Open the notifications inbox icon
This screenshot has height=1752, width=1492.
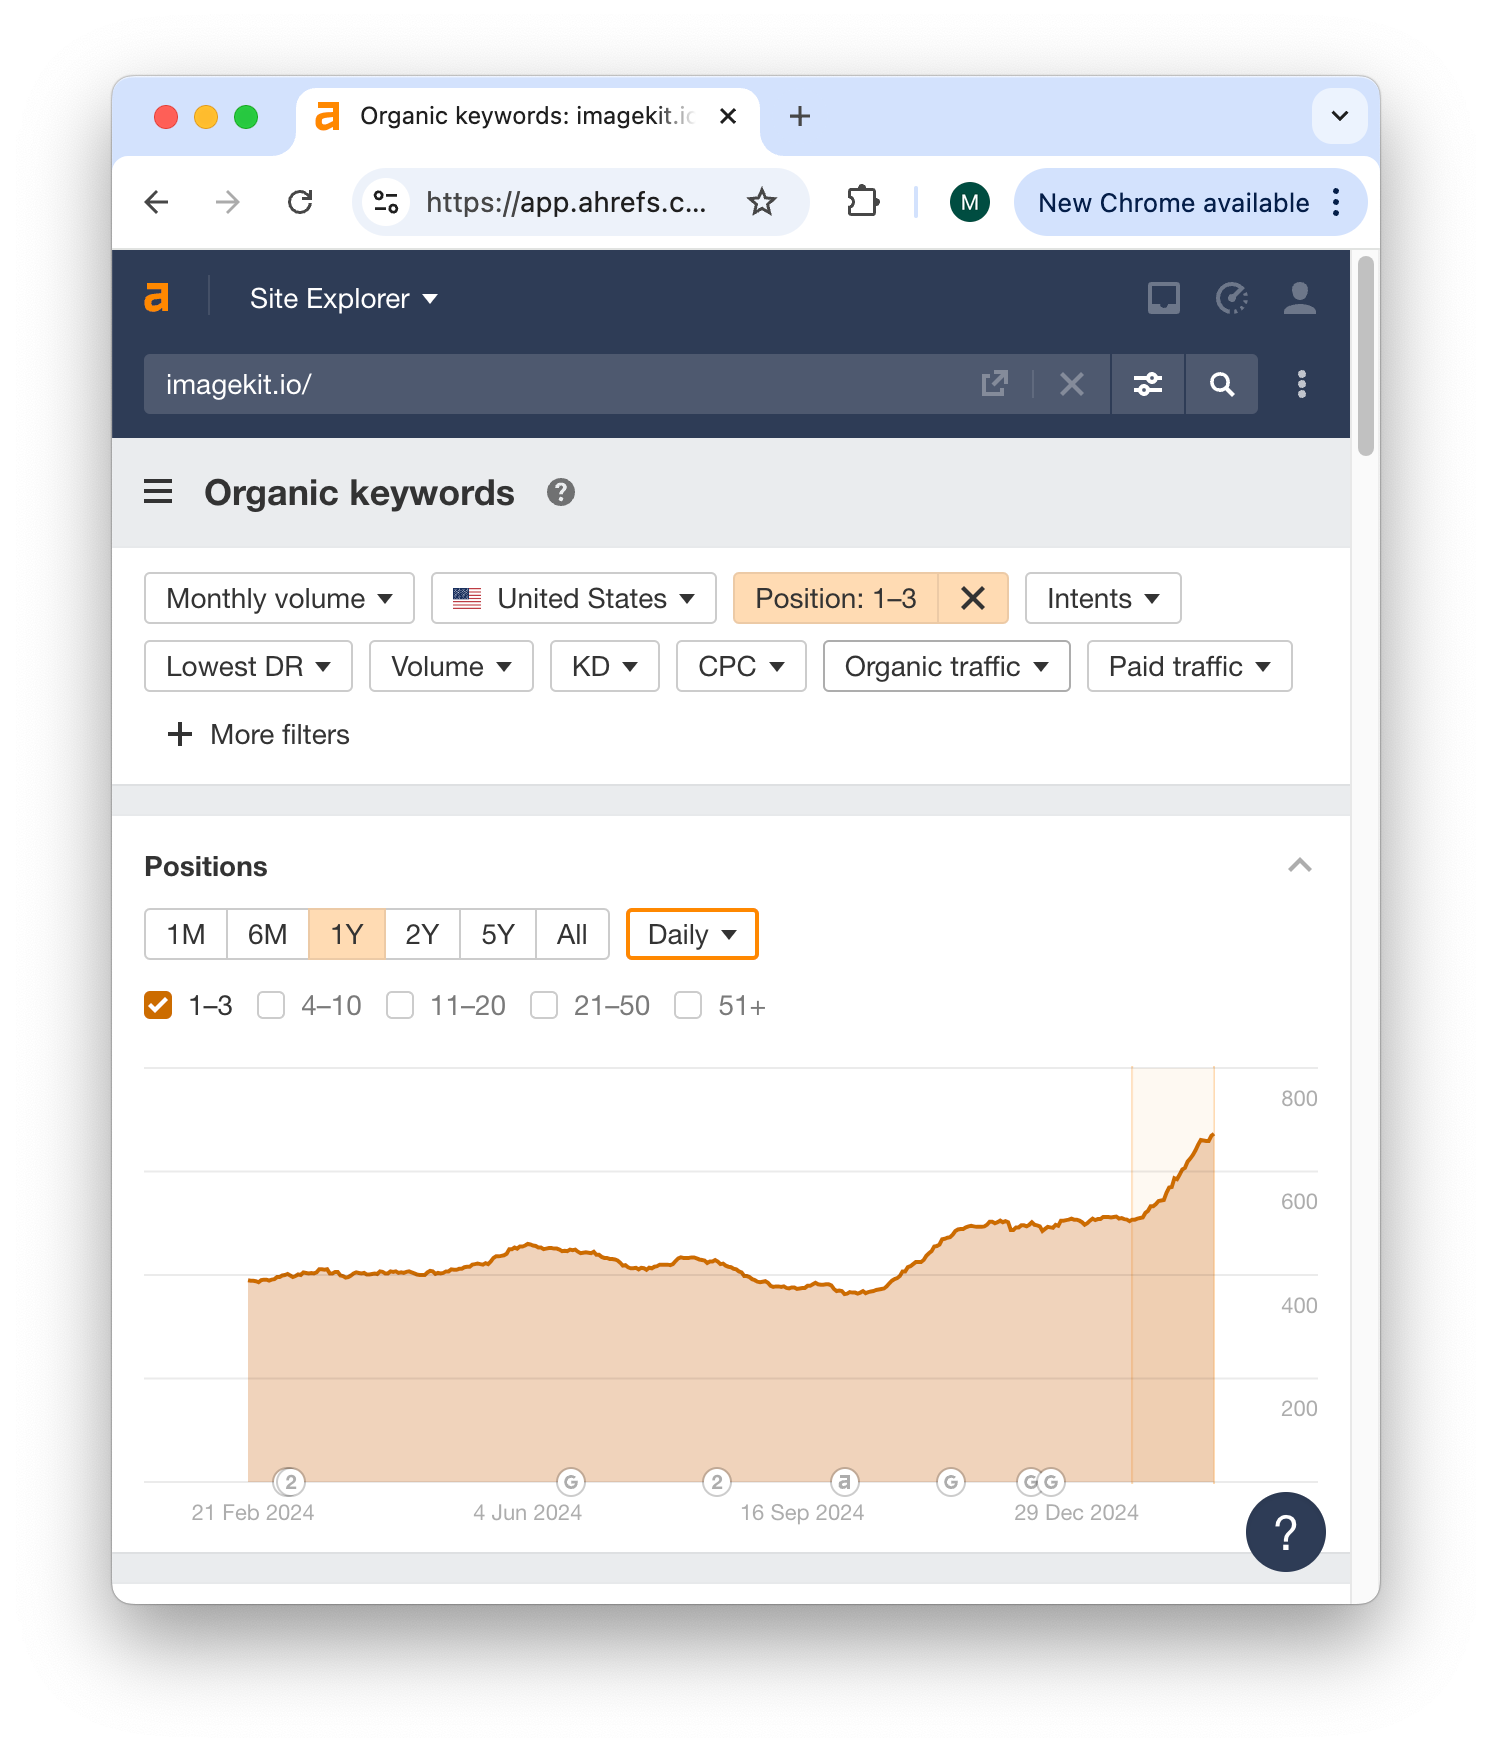coord(1164,298)
